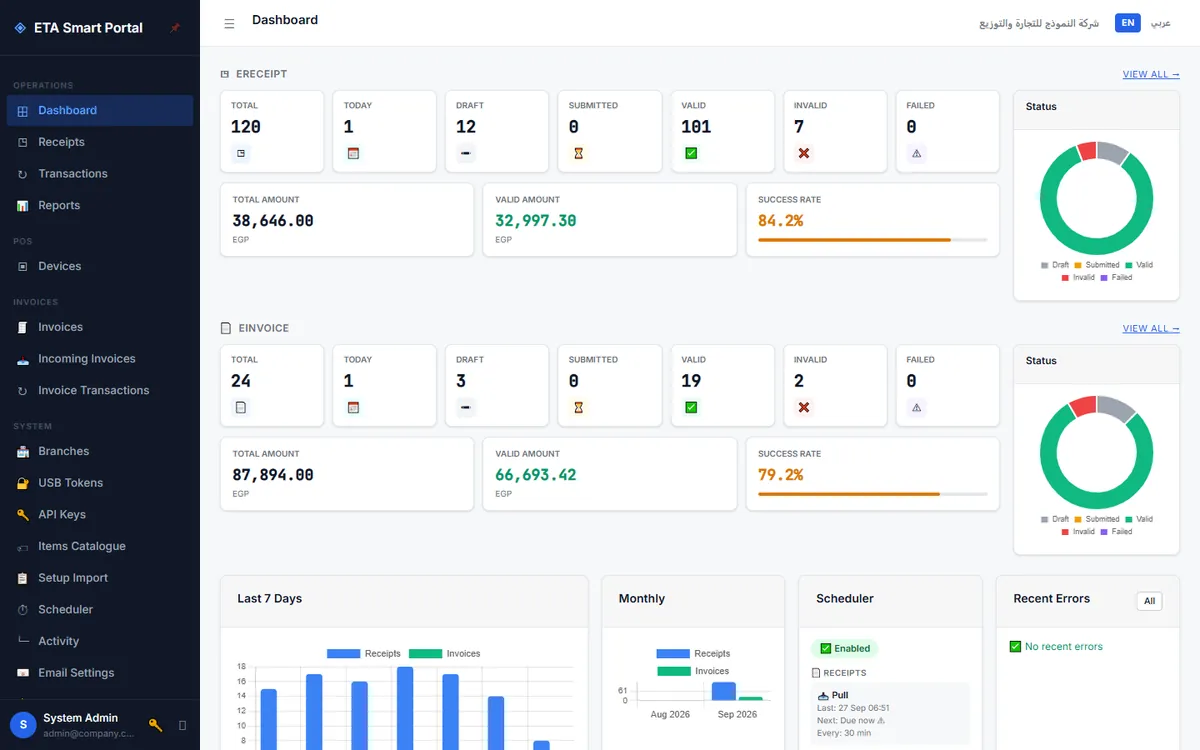Open Branches via its building icon
Image resolution: width=1200 pixels, height=750 pixels.
[x=22, y=452]
